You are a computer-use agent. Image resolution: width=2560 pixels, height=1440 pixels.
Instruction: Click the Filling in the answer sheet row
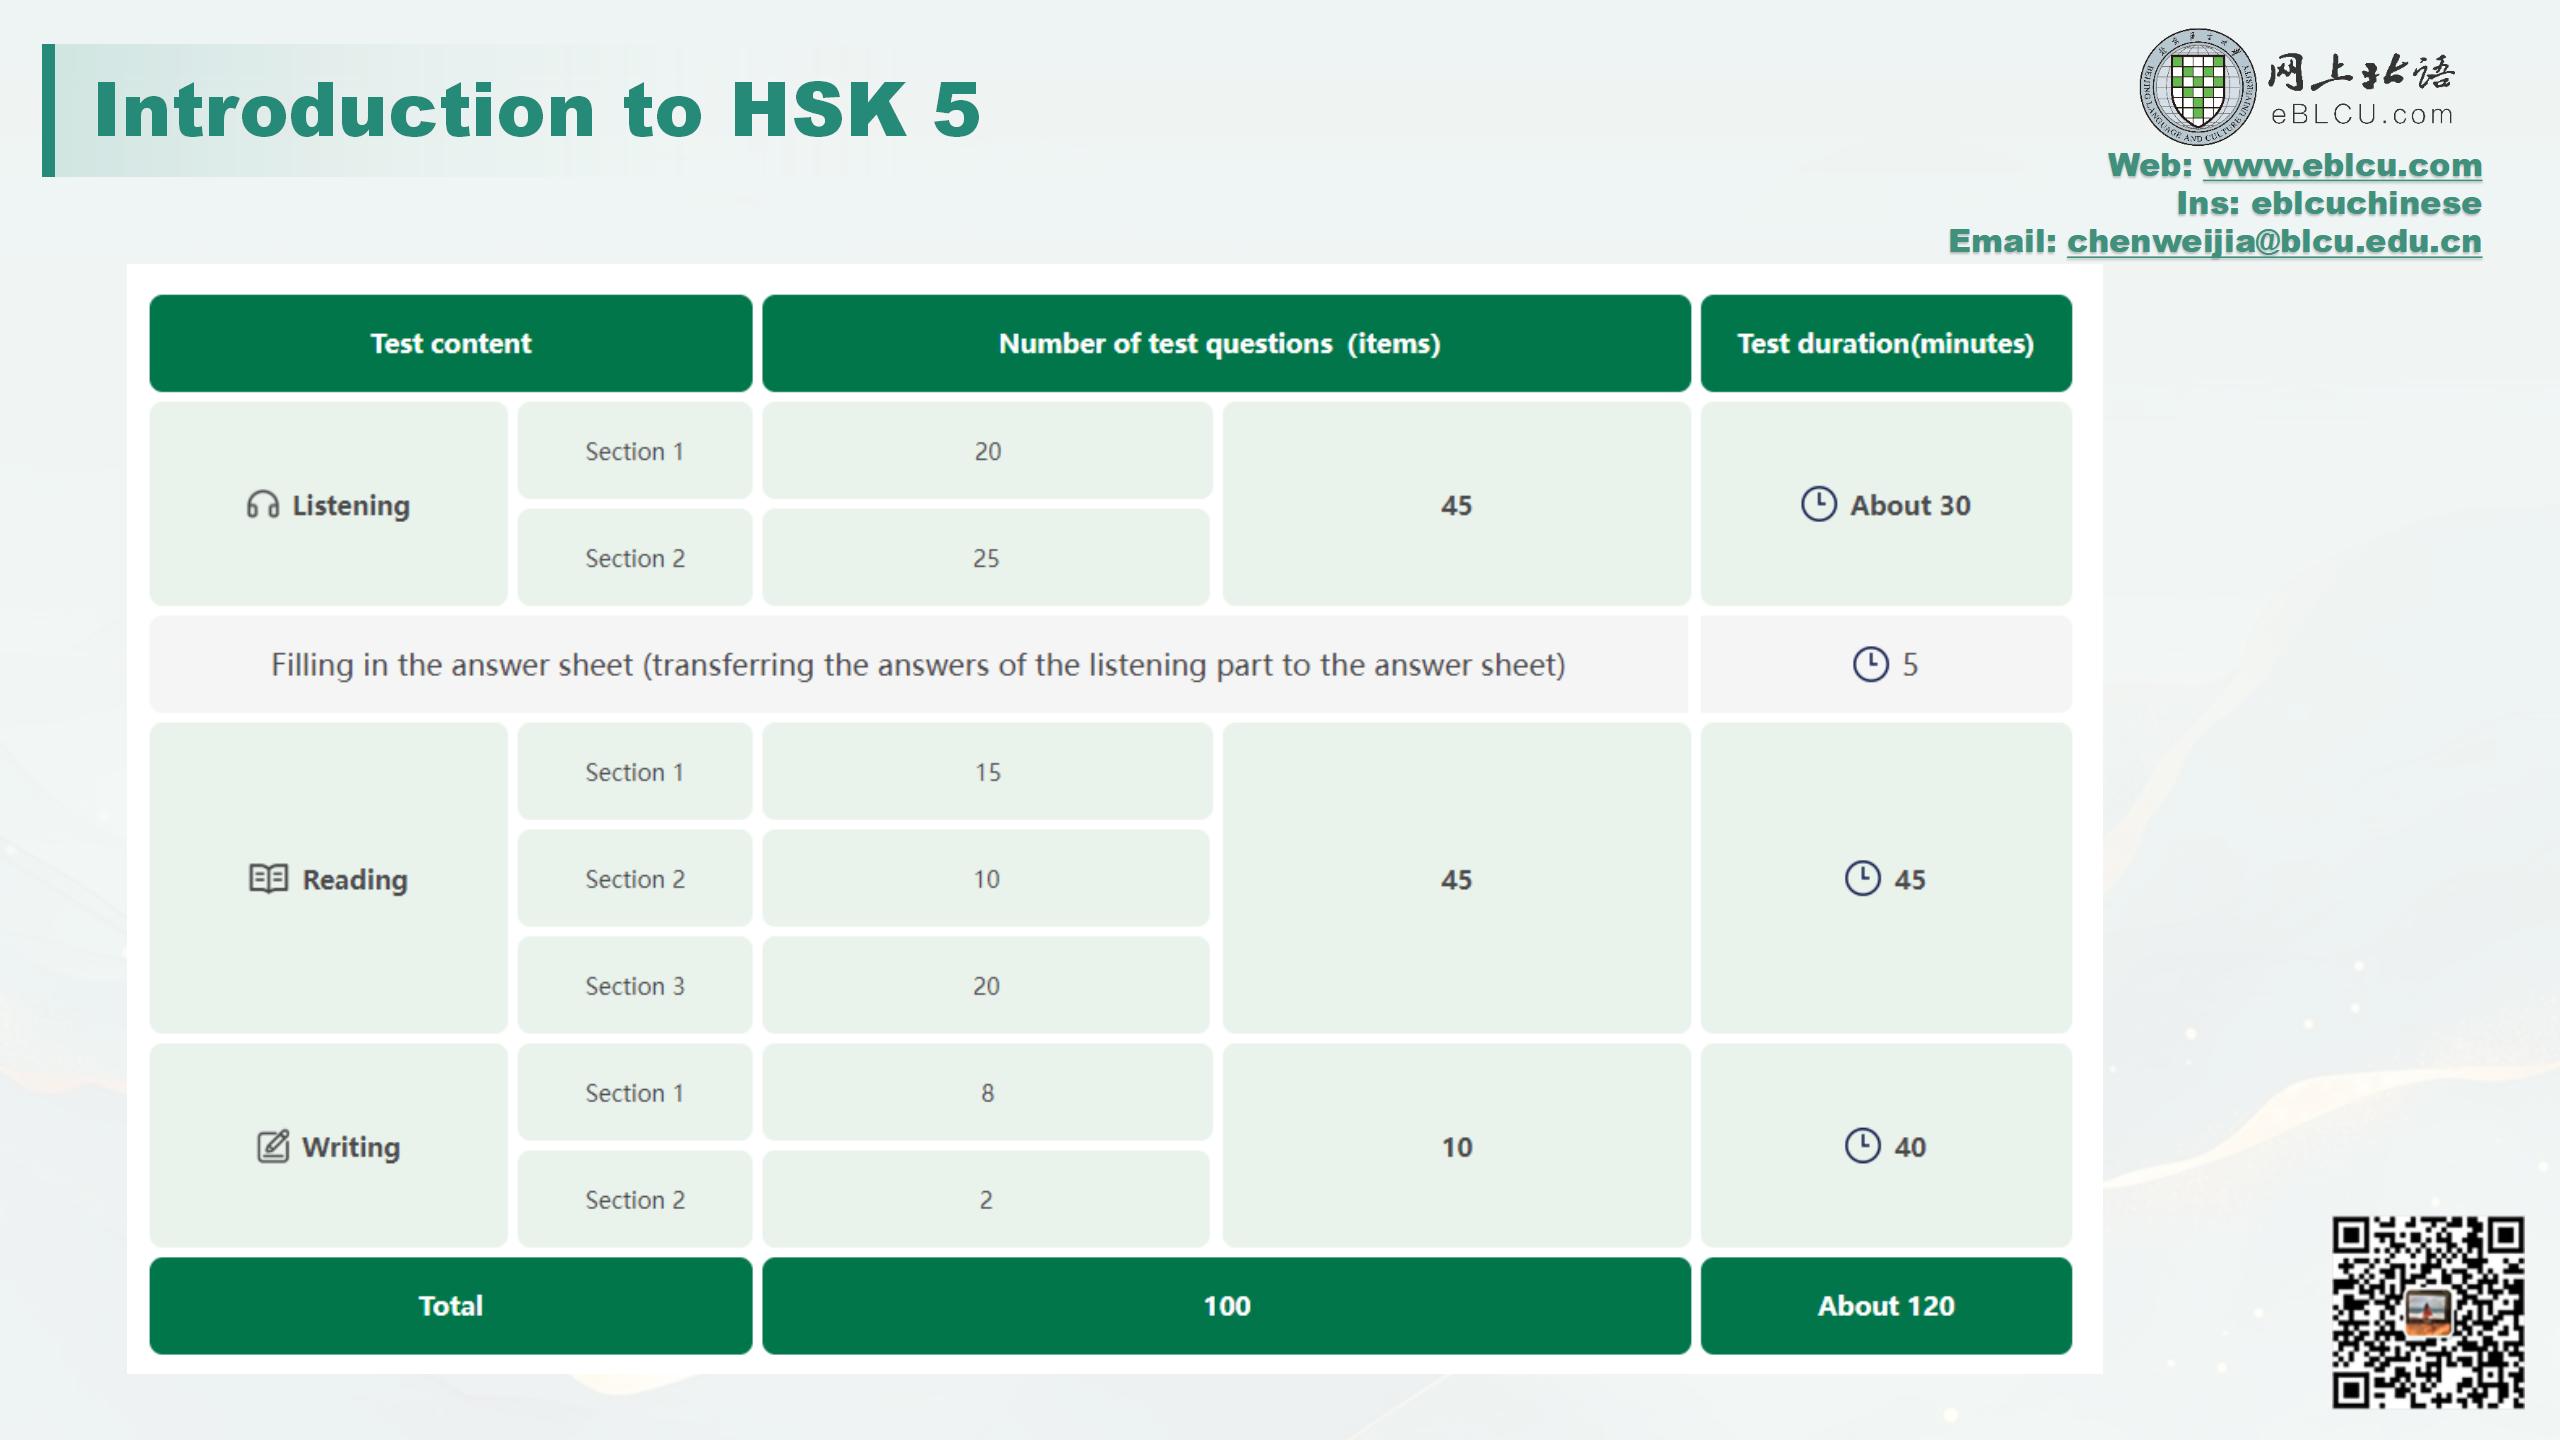[917, 664]
